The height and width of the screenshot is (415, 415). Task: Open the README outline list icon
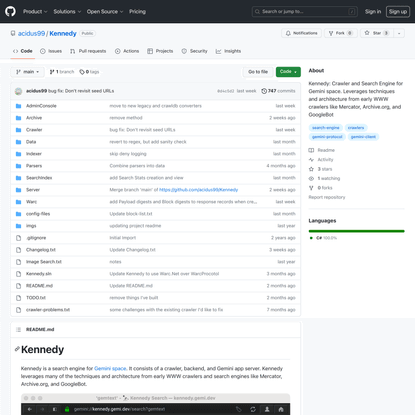[x=19, y=330]
